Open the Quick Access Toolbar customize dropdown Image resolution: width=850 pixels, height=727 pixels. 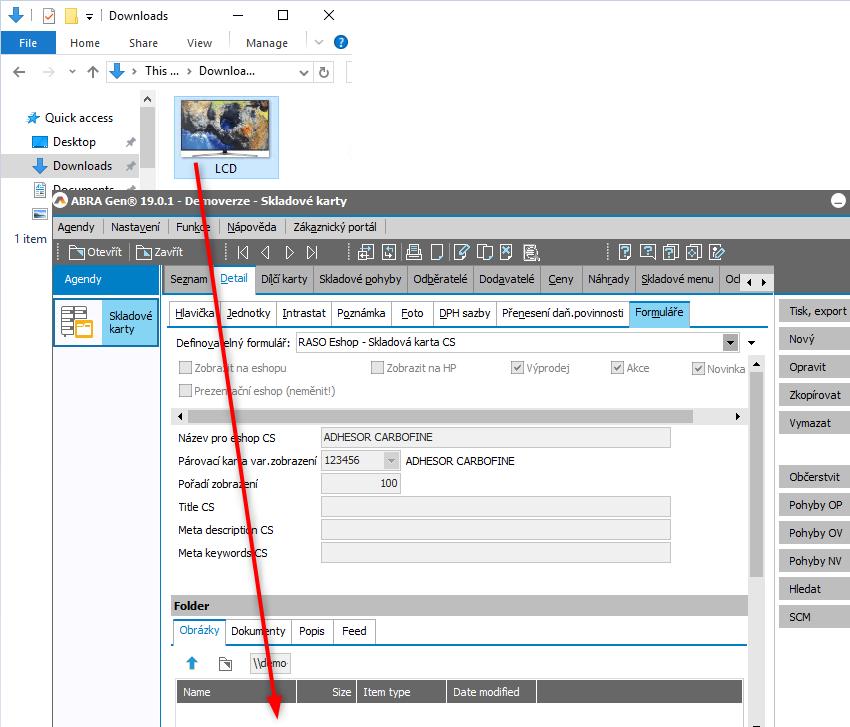coord(89,17)
